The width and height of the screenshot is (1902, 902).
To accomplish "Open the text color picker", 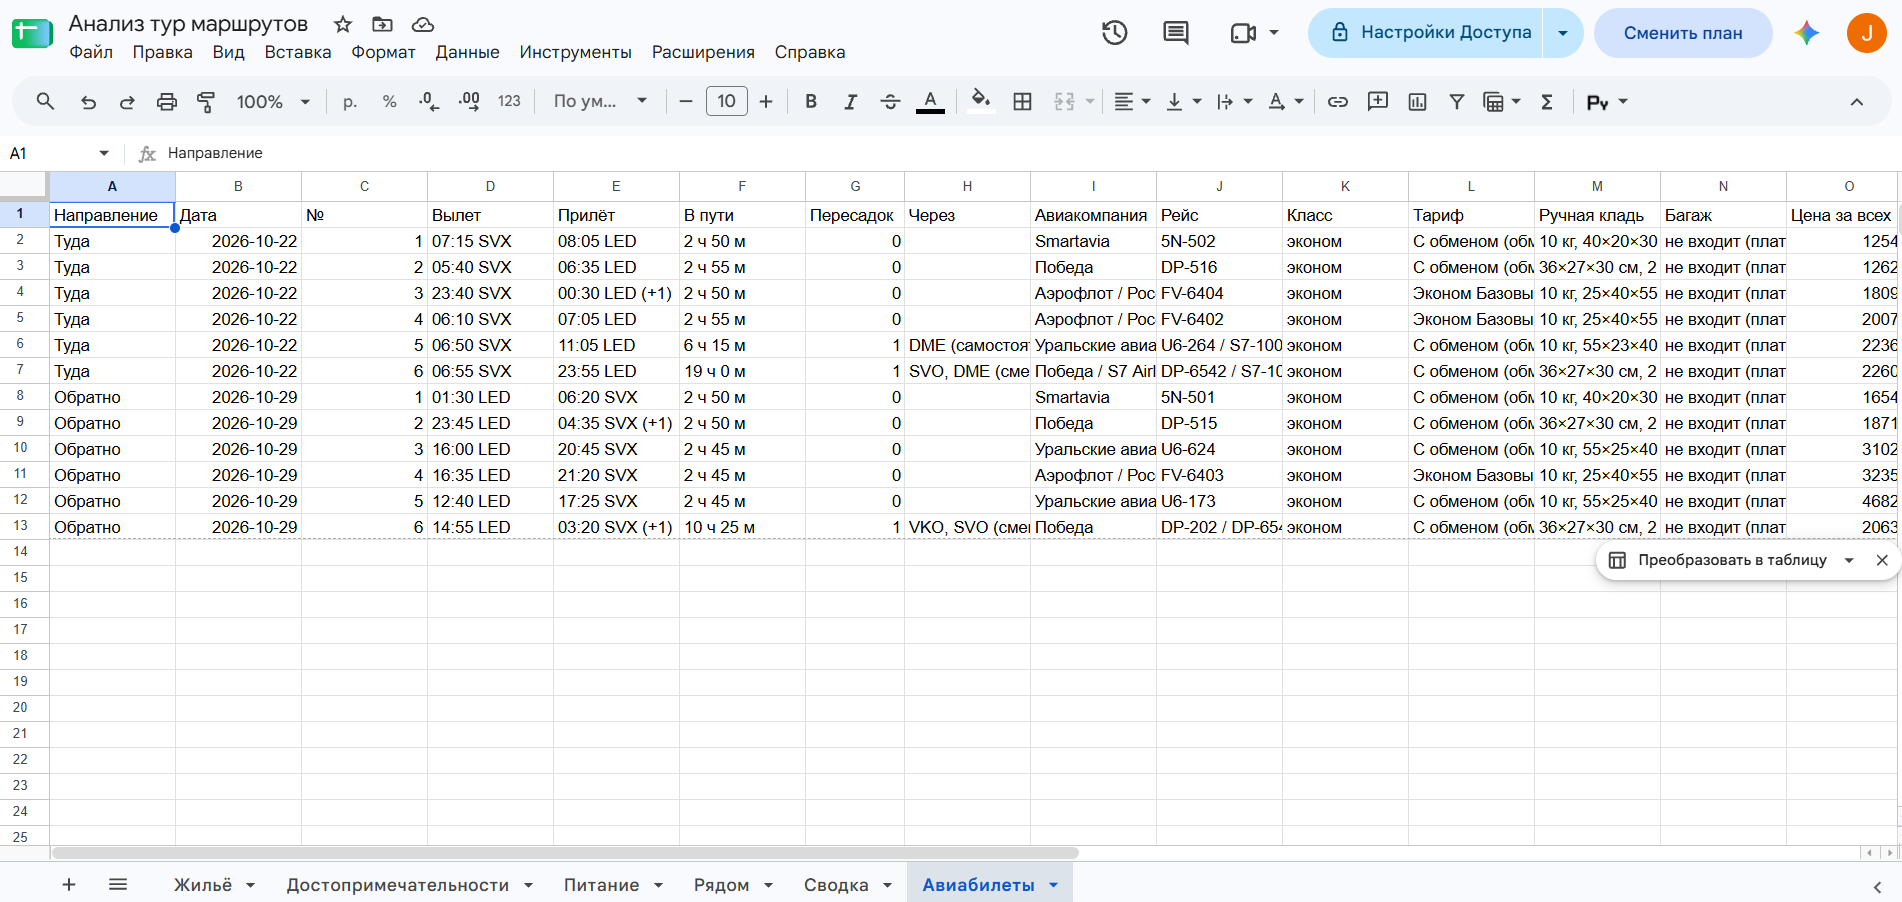I will (930, 101).
